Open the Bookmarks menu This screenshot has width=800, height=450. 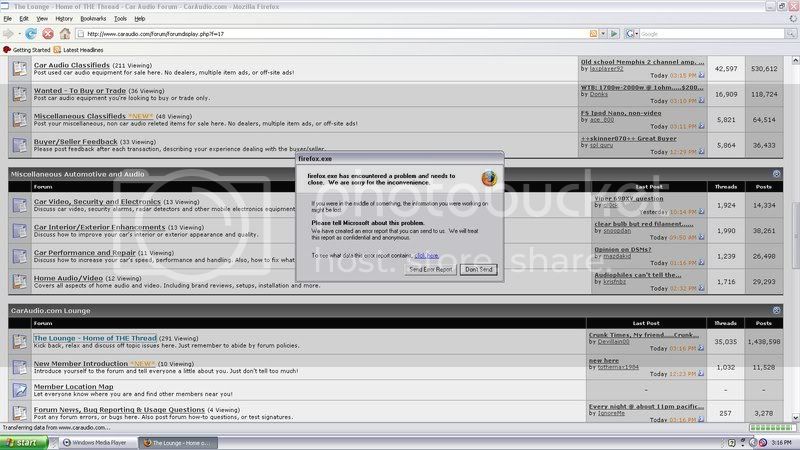coord(93,19)
